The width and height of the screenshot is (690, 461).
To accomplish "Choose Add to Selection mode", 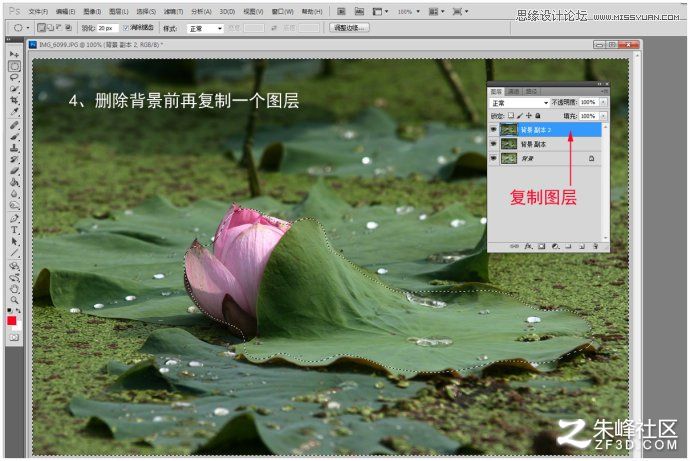I will pos(50,28).
